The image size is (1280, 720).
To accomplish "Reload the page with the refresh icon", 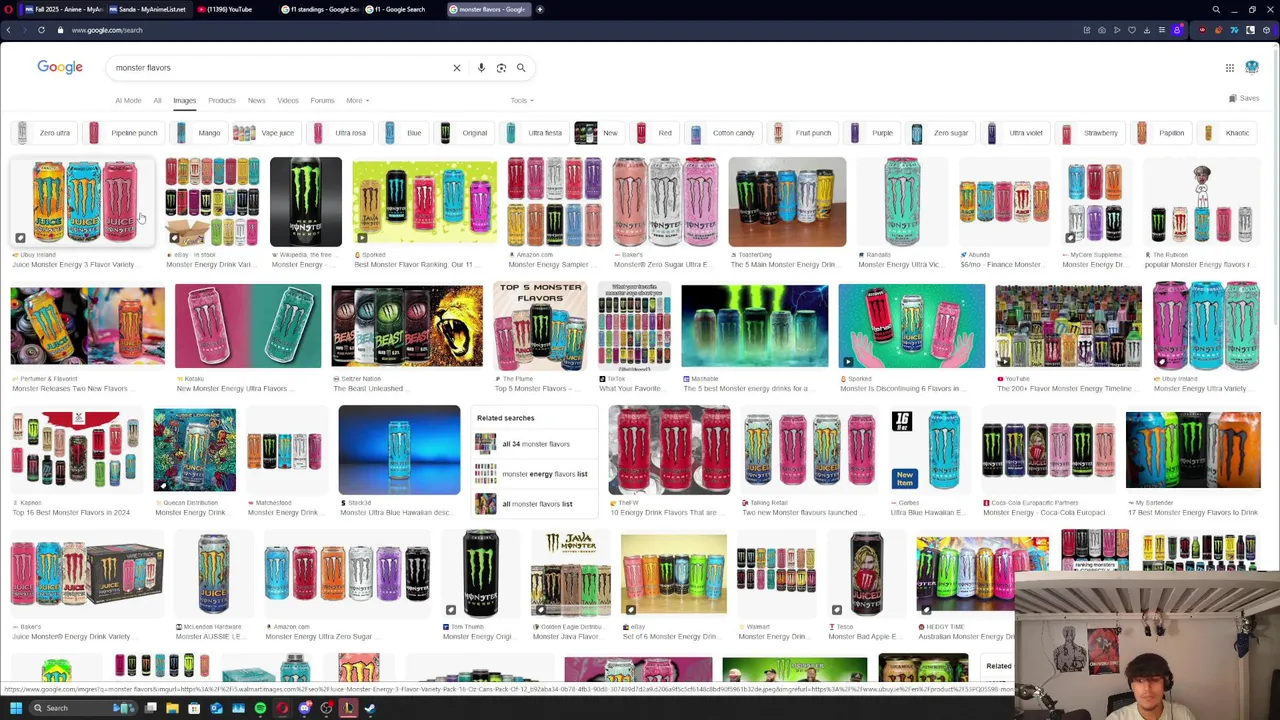I will 41,30.
